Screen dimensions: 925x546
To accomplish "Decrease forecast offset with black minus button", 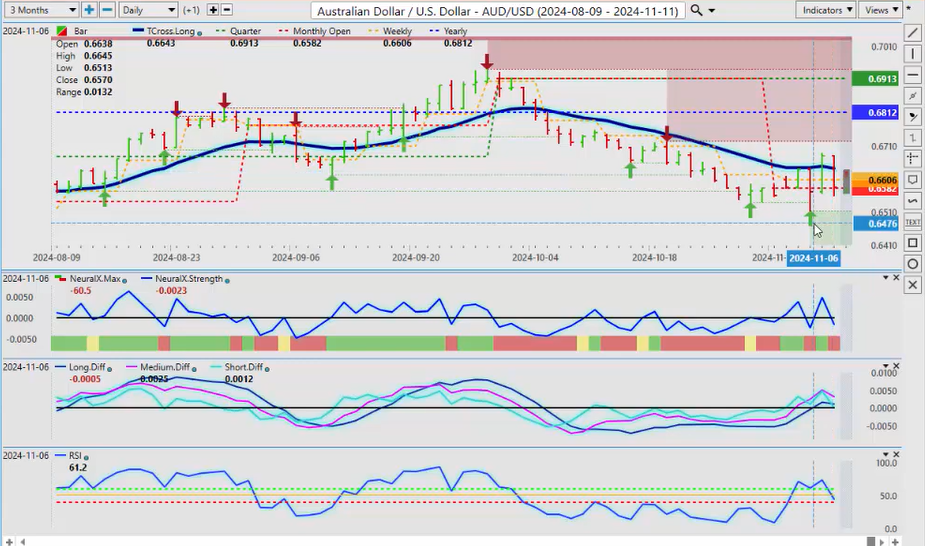I will point(227,10).
